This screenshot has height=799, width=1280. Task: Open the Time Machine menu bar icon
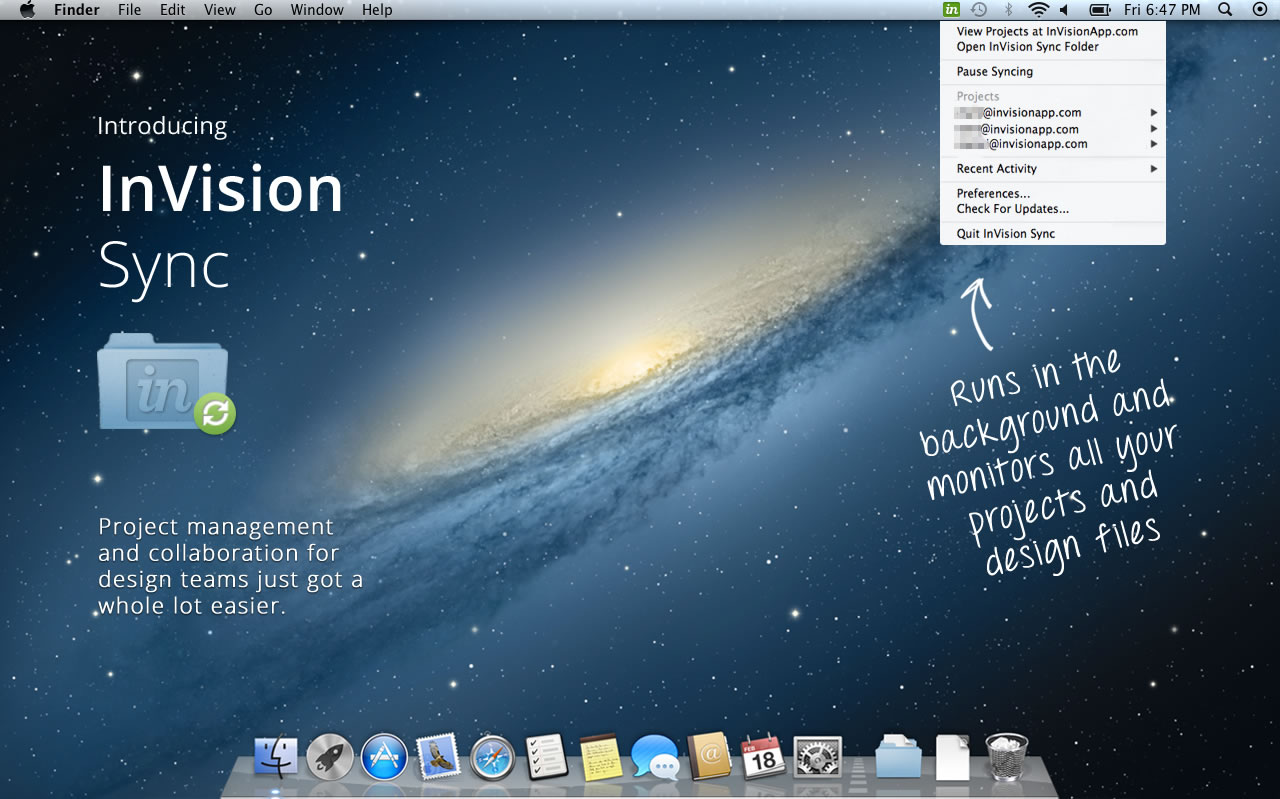[979, 10]
